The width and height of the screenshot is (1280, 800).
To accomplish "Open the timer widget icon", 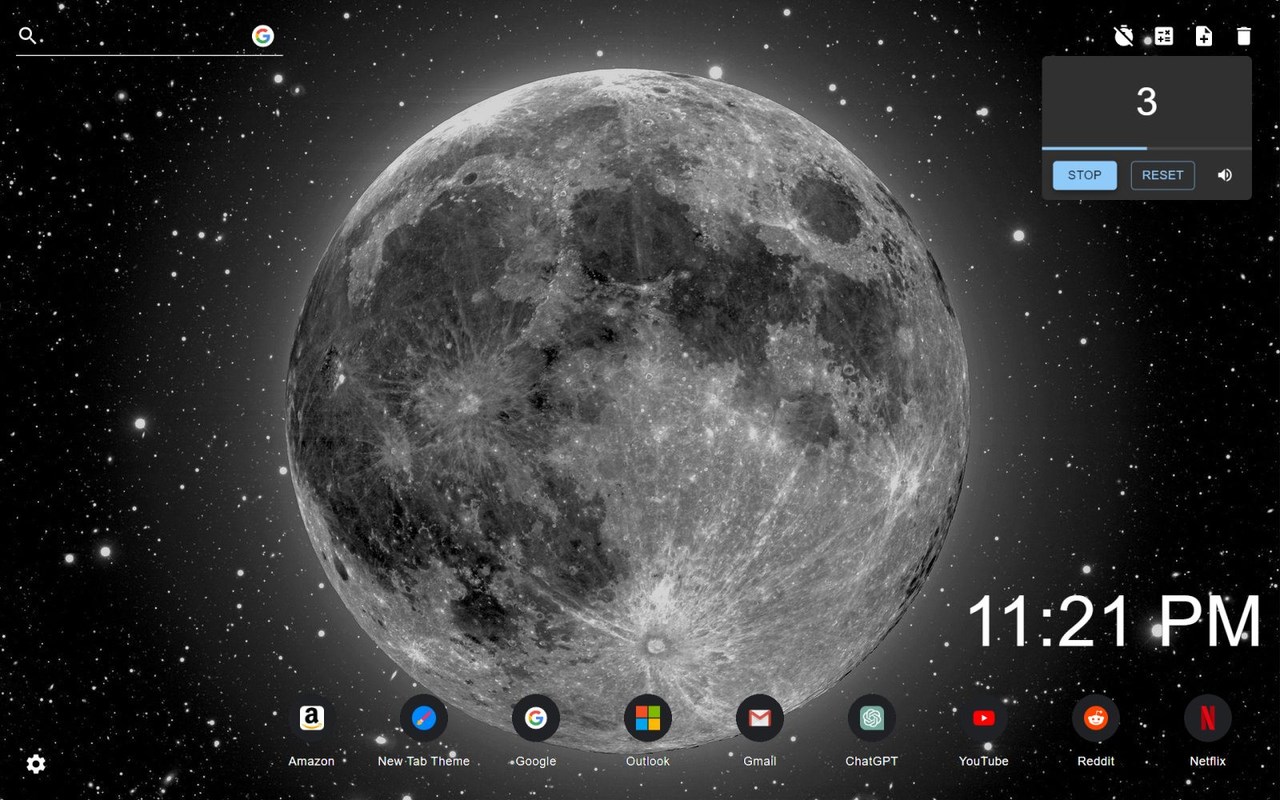I will (x=1124, y=36).
